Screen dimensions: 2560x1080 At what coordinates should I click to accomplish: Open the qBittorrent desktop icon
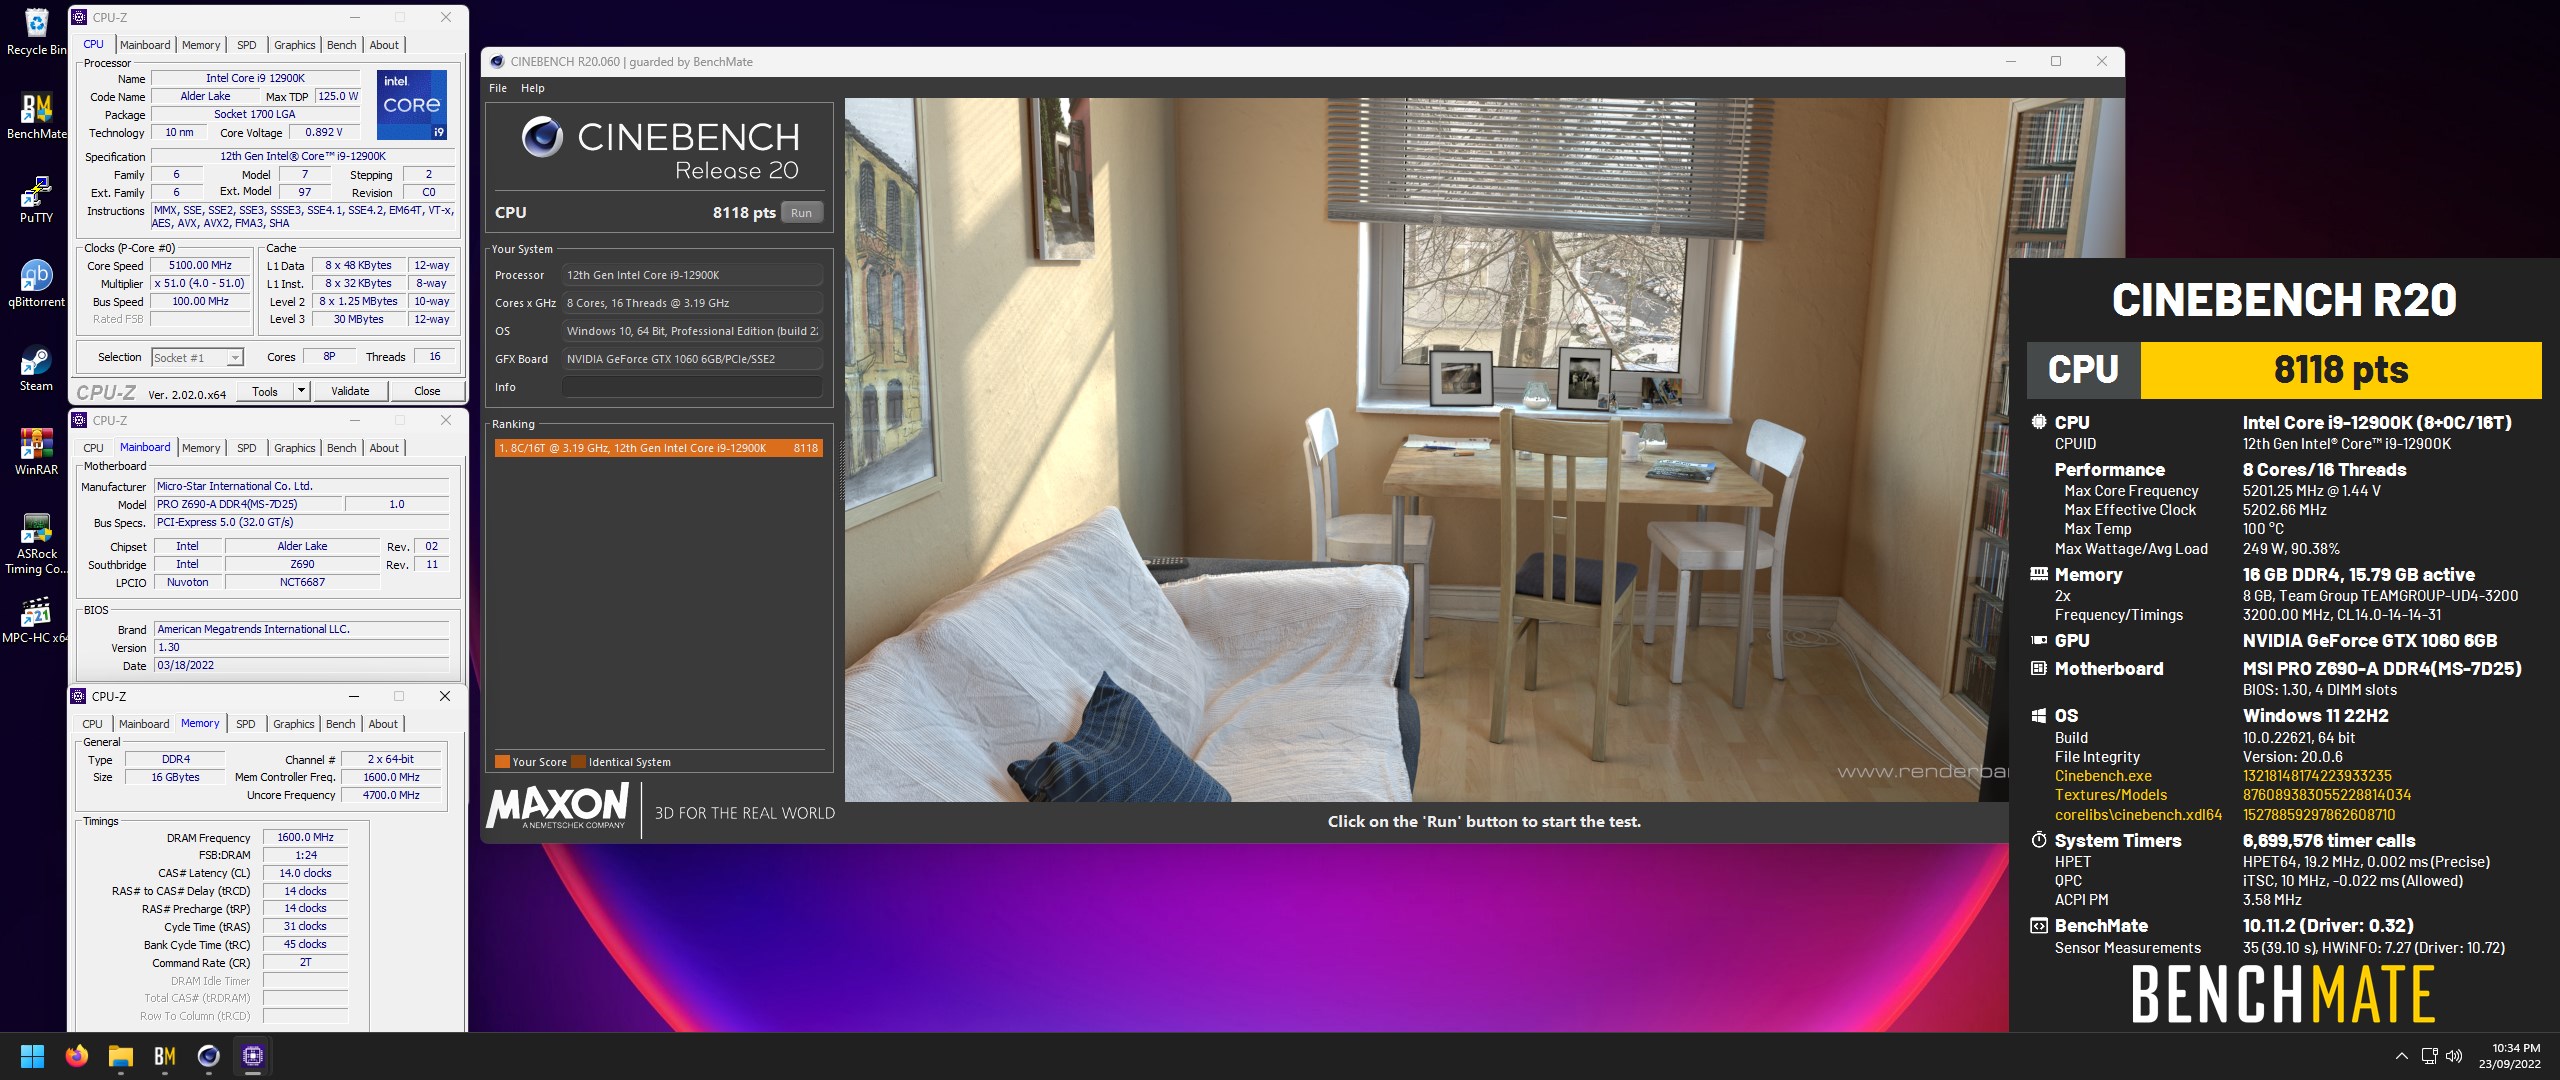pyautogui.click(x=36, y=284)
